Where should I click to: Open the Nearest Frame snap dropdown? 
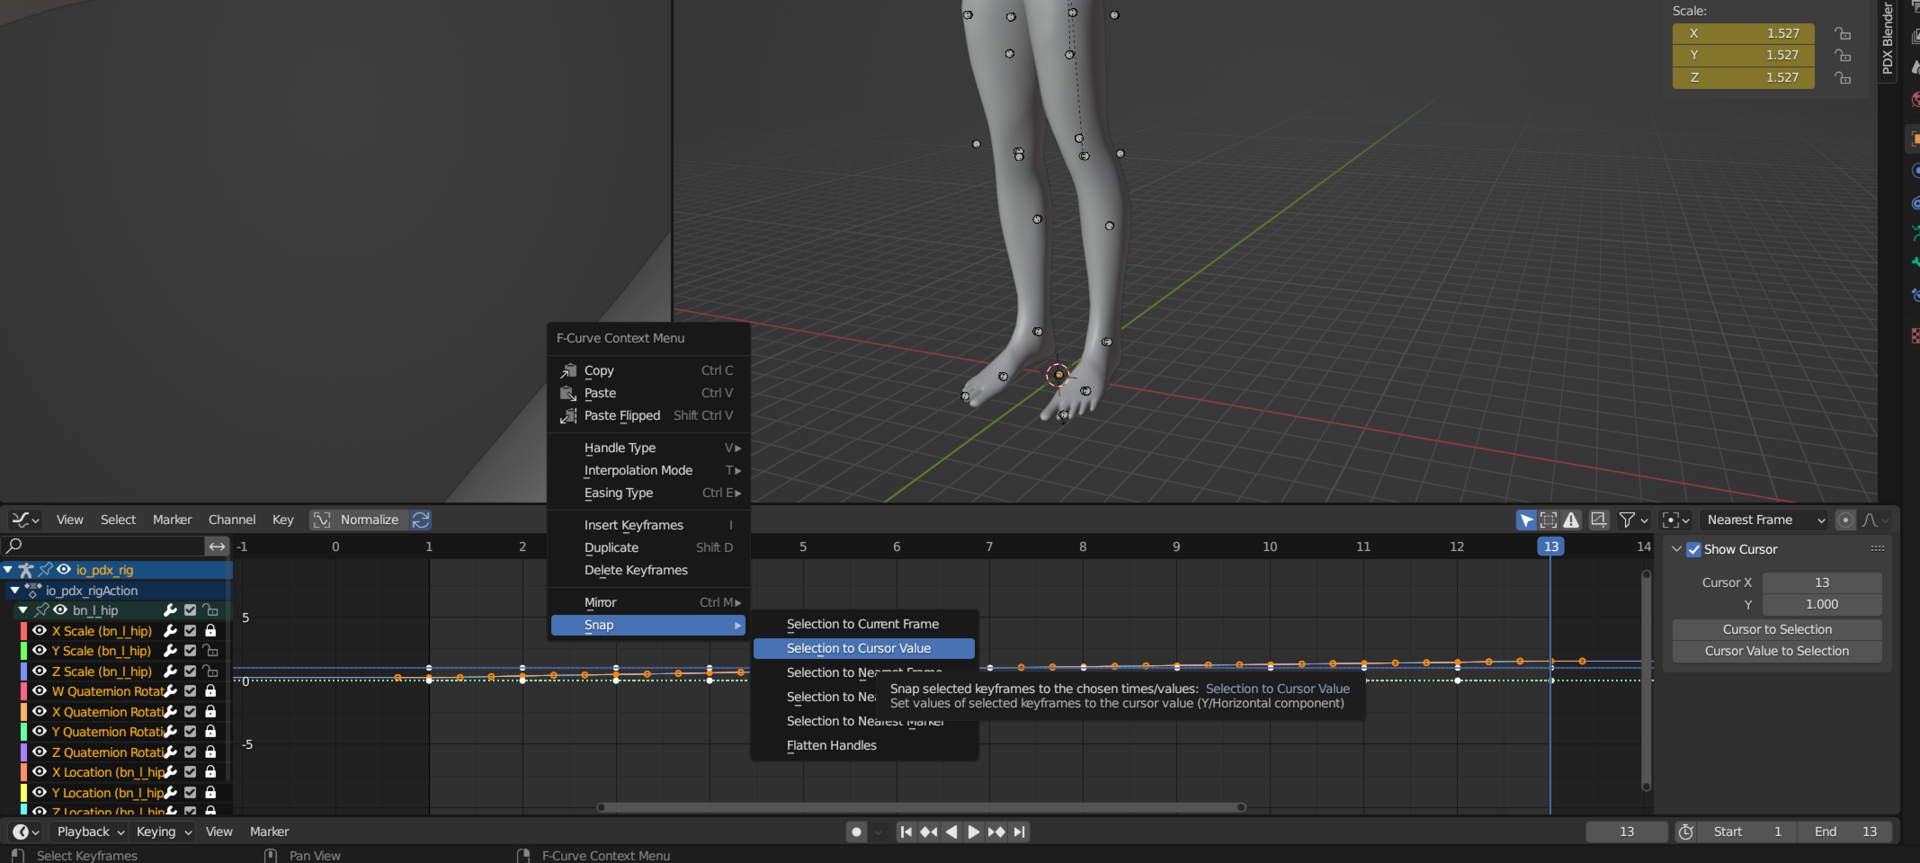1766,520
